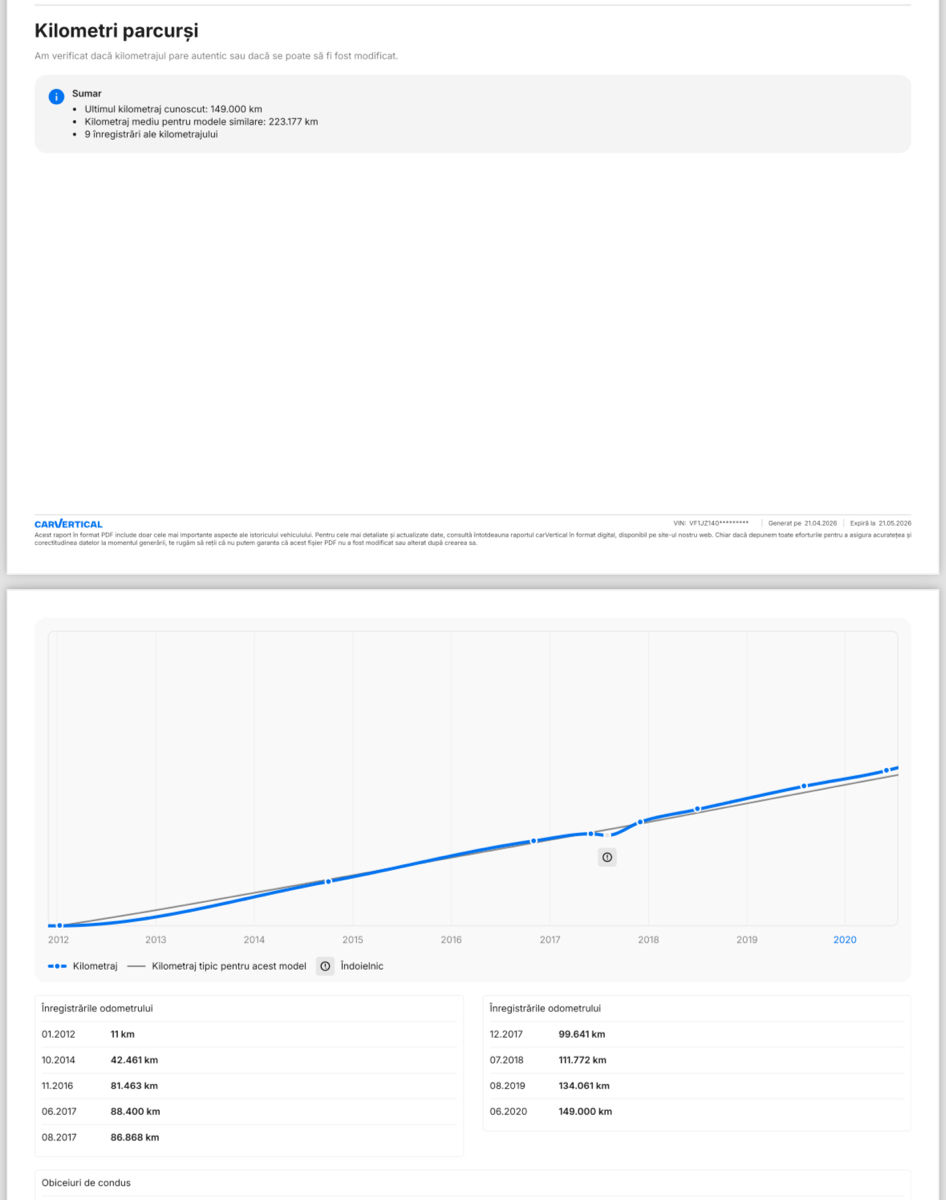946x1200 pixels.
Task: Click the 08.2017 odometer entry of 86.868 km
Action: (249, 1137)
